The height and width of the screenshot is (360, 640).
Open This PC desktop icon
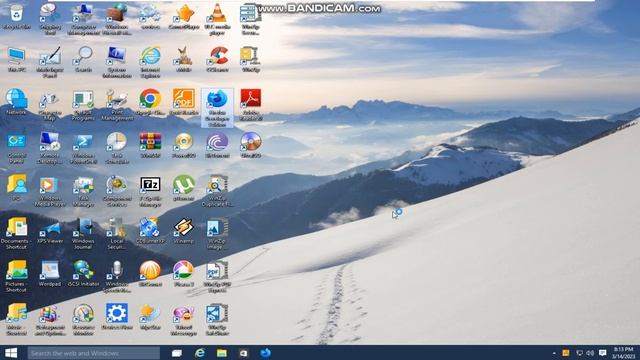coord(16,60)
